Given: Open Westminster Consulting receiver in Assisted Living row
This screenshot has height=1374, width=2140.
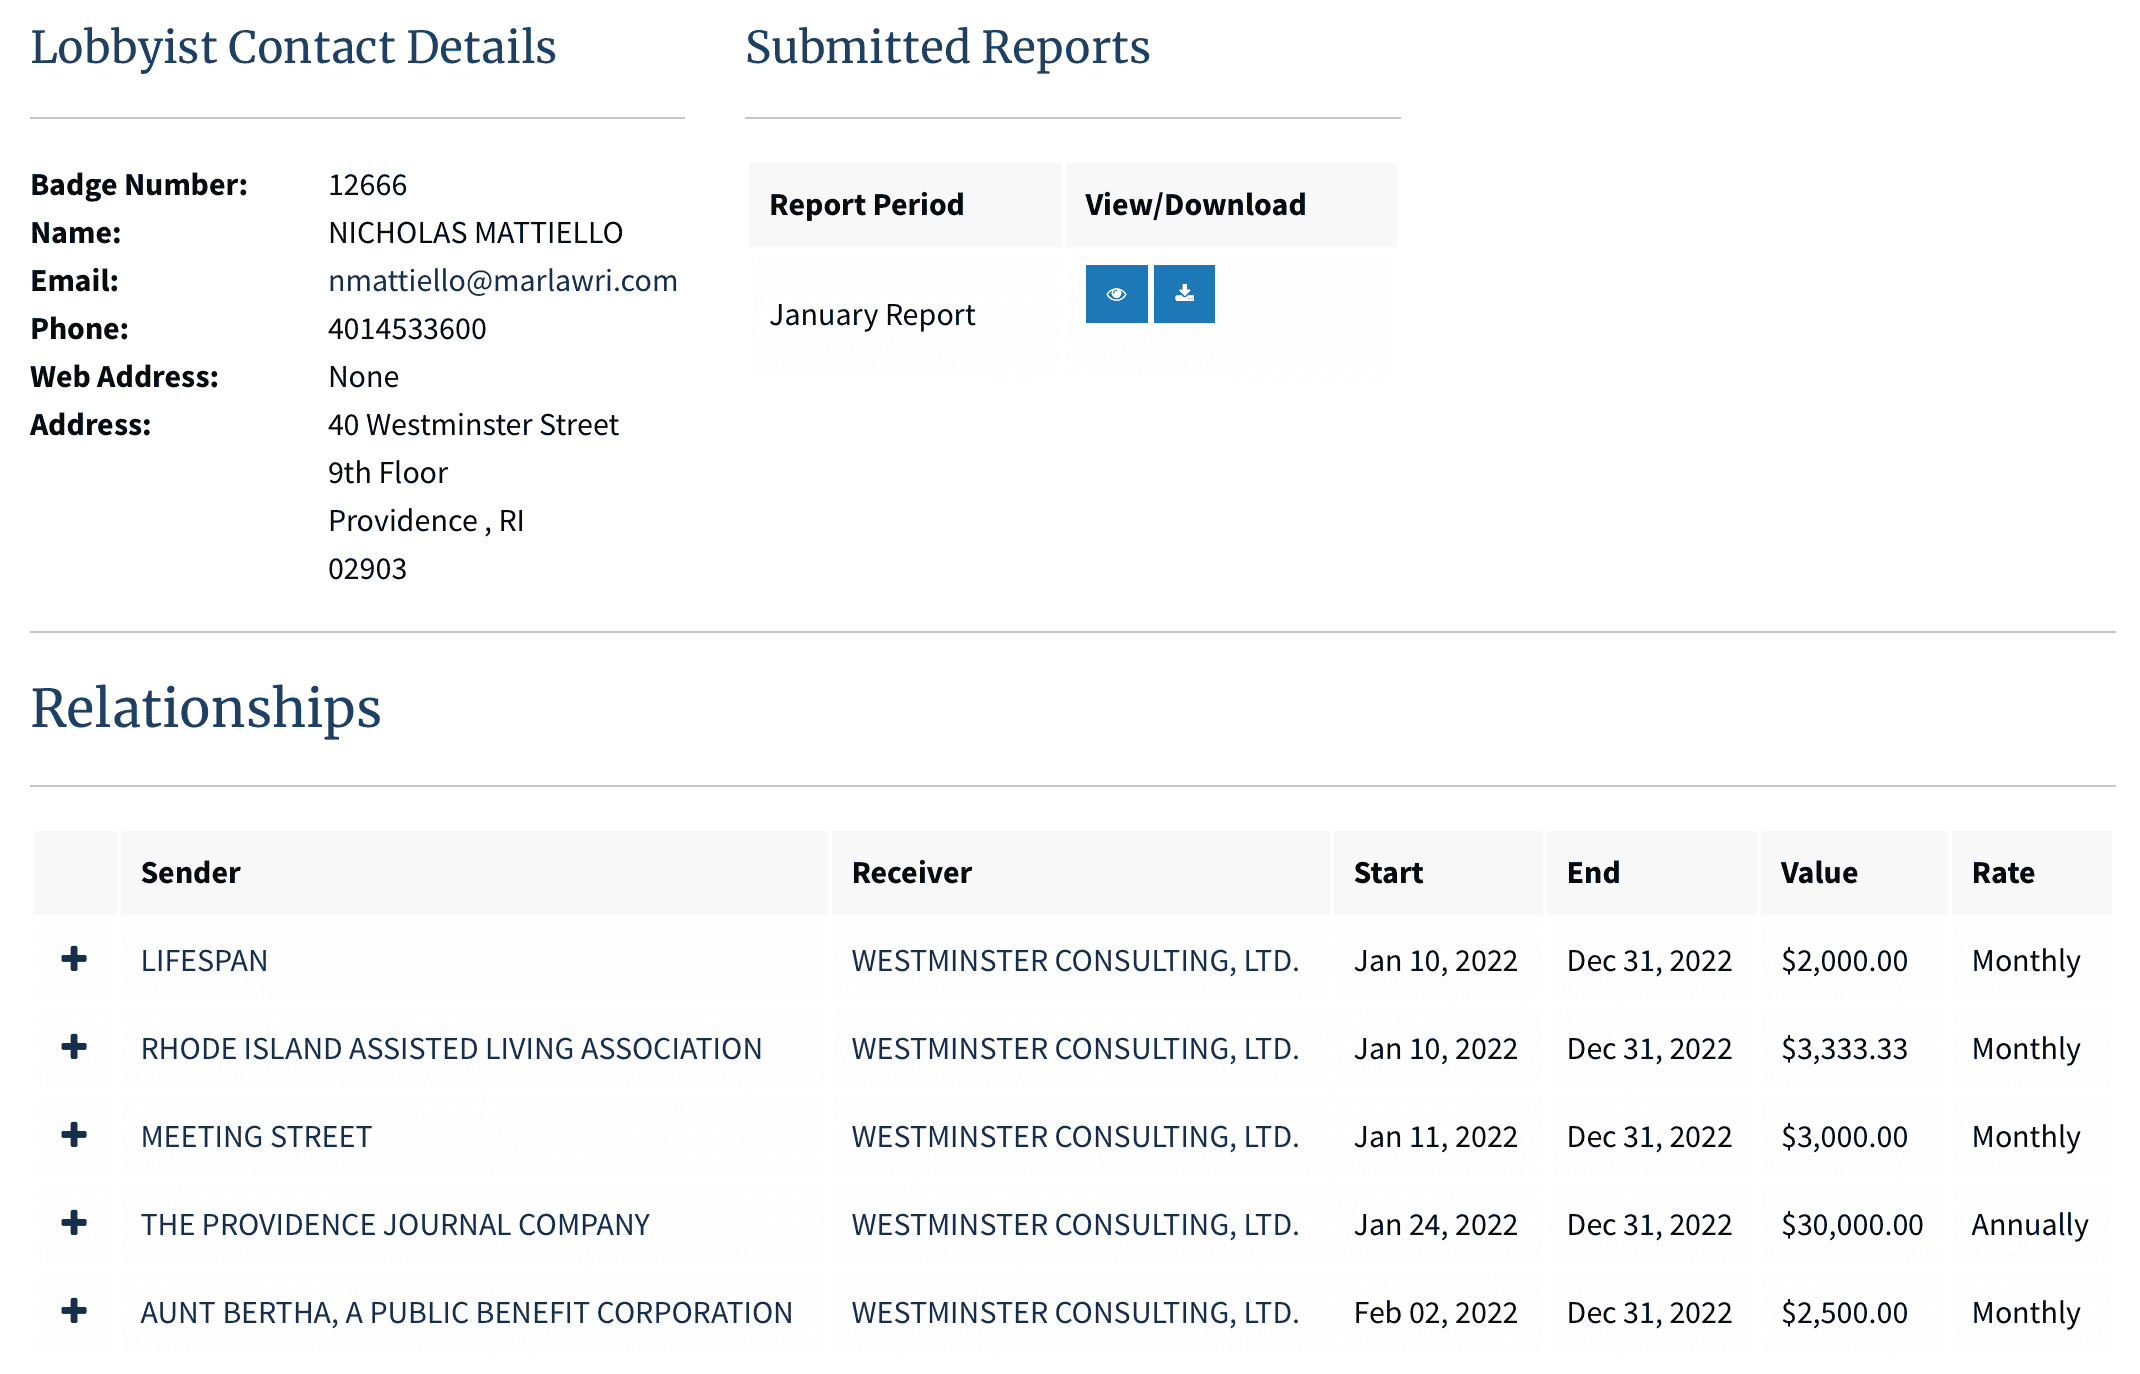Looking at the screenshot, I should 1075,1049.
